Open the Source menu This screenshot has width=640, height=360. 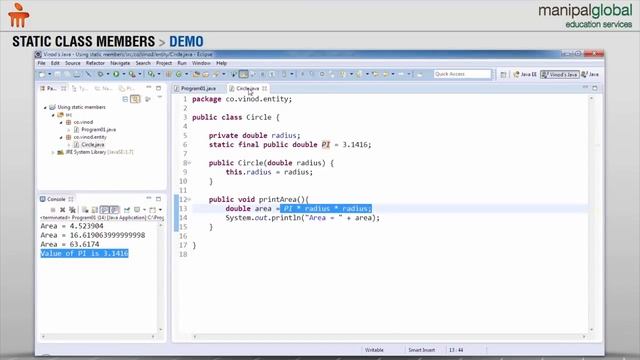point(73,63)
